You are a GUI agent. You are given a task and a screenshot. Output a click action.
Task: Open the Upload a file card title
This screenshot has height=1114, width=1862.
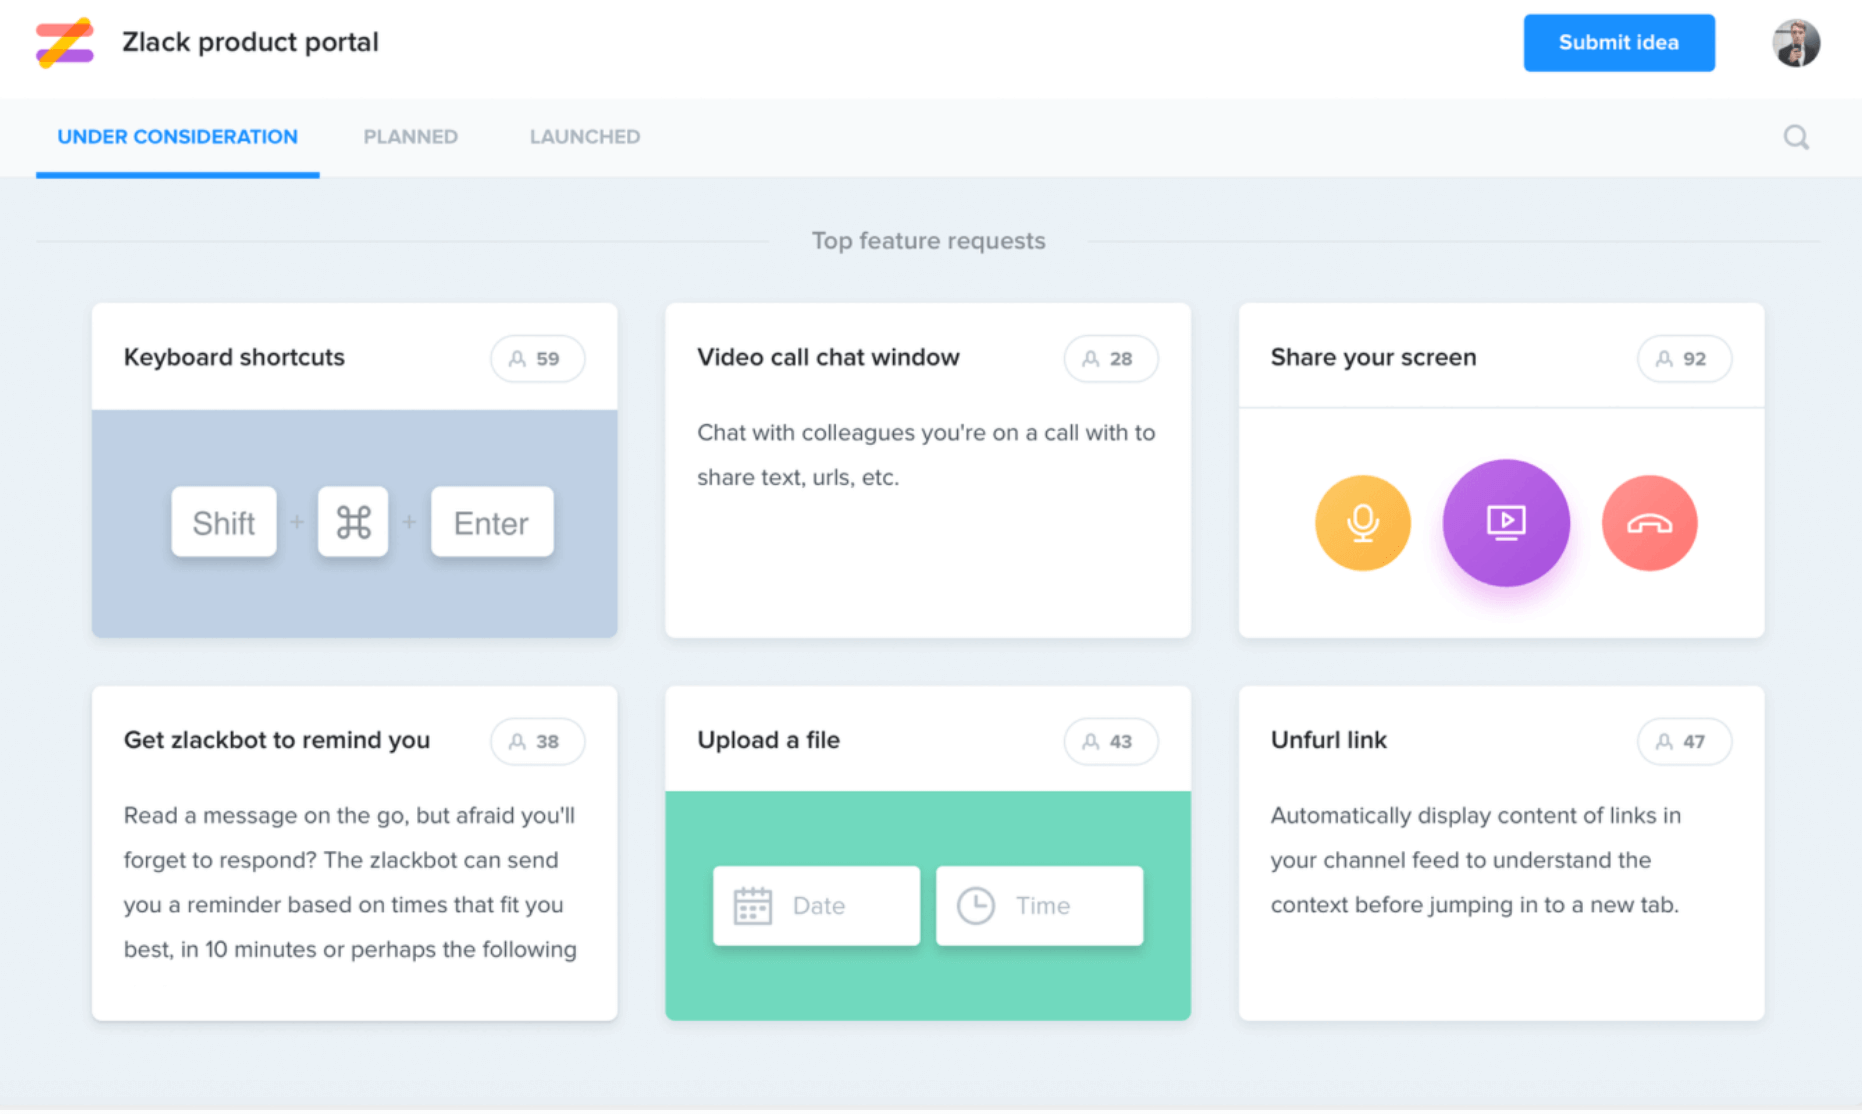(768, 740)
